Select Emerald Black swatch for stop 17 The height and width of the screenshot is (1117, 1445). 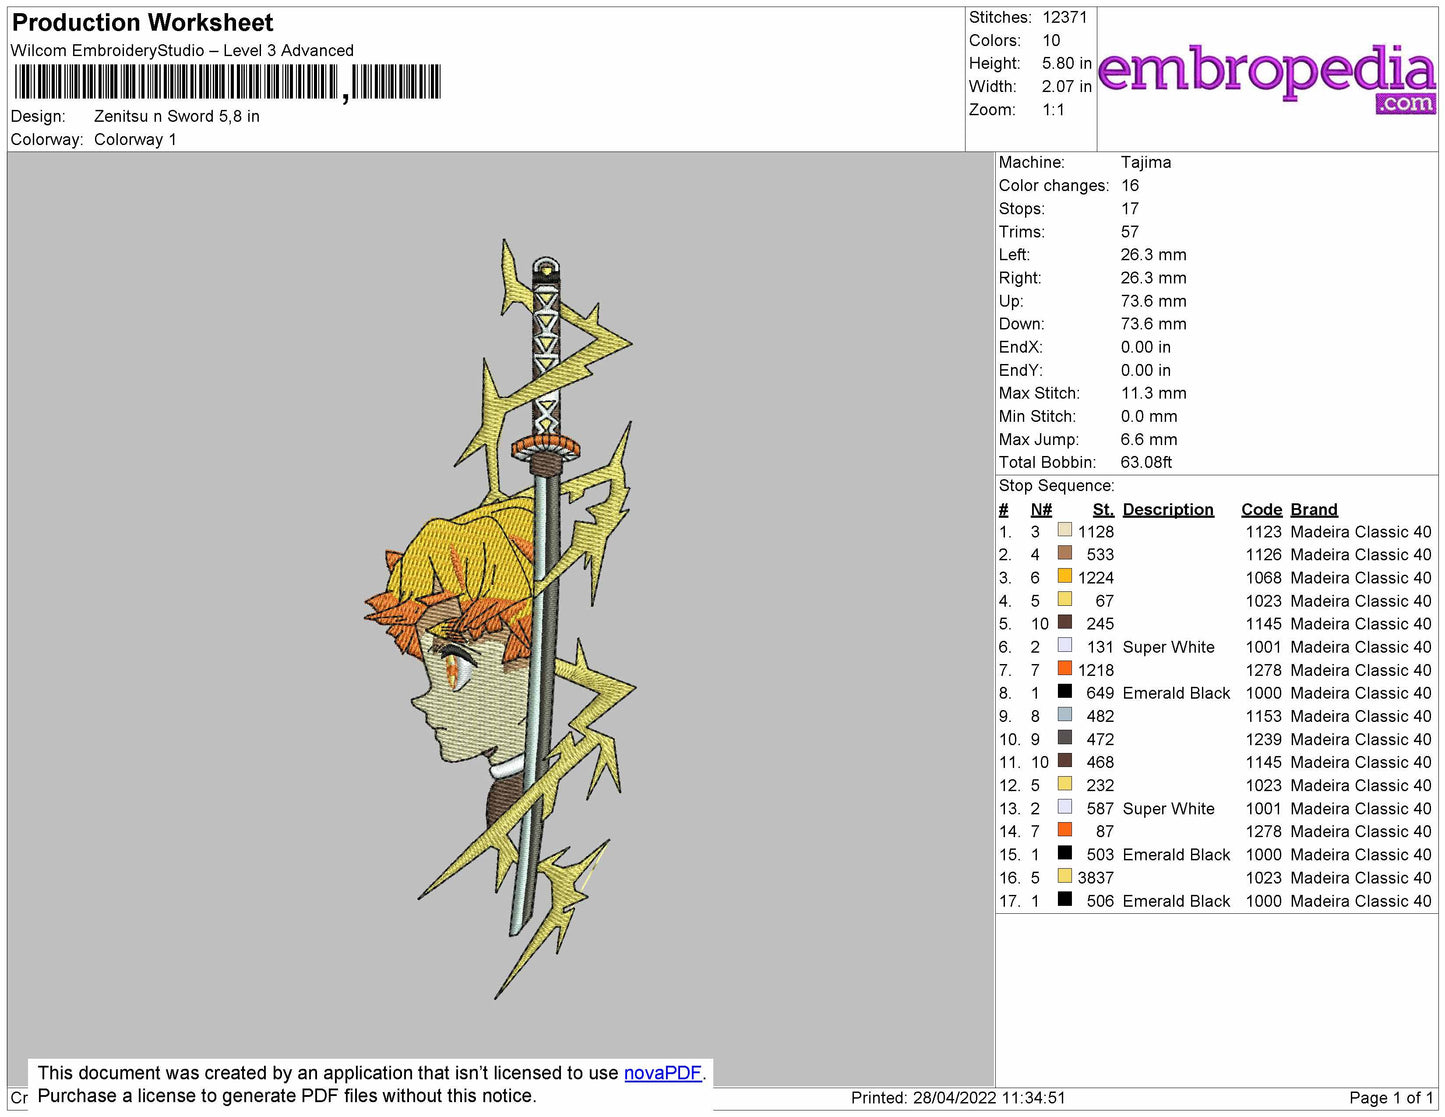click(1064, 898)
